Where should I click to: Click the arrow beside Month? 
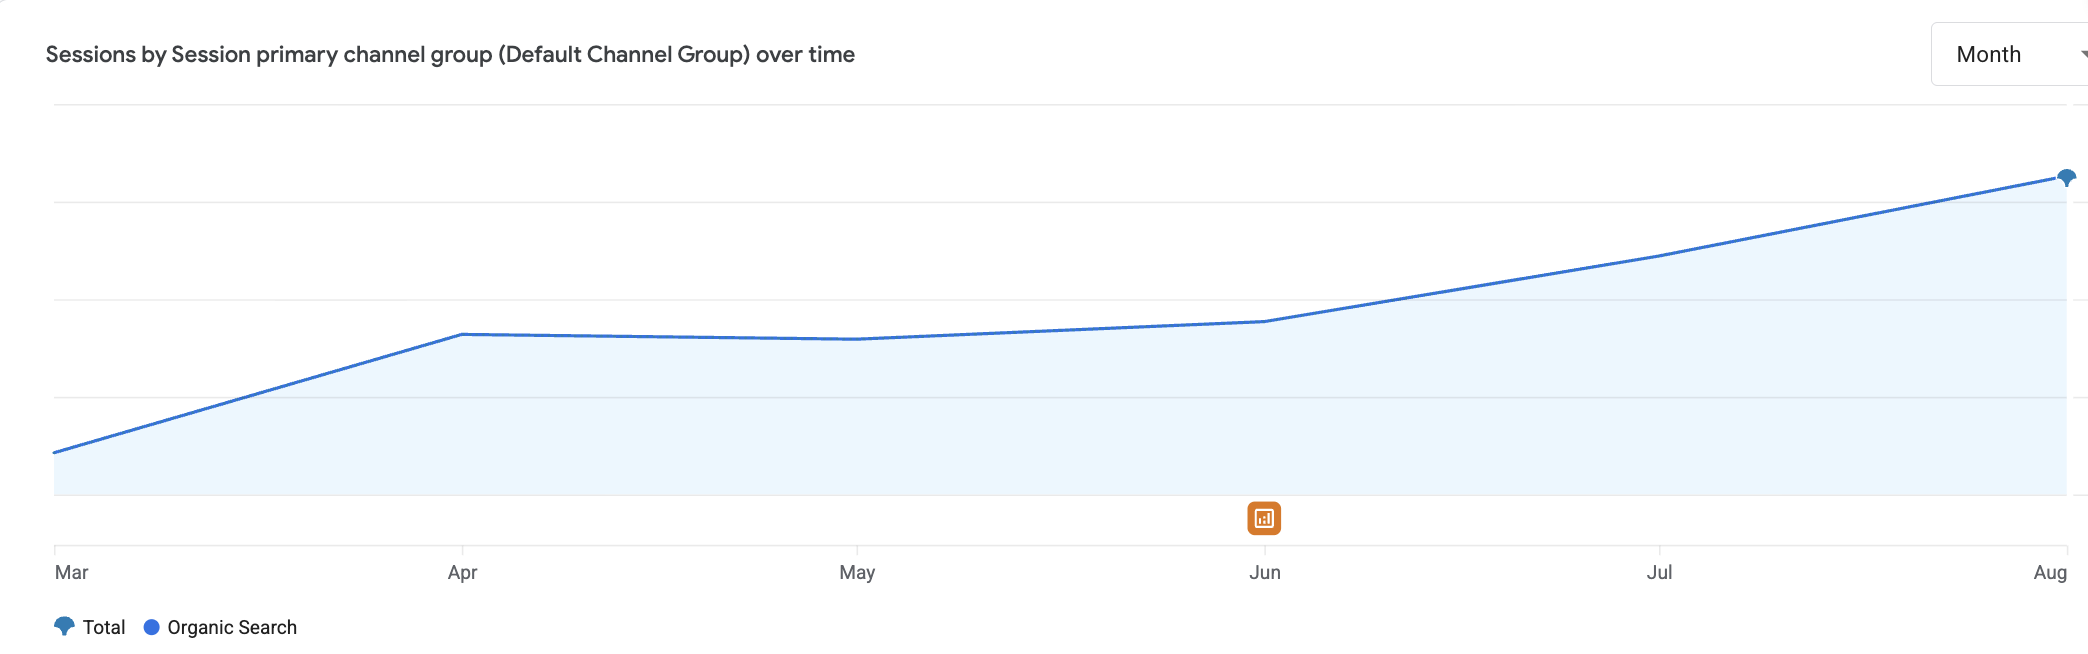pyautogui.click(x=2083, y=54)
